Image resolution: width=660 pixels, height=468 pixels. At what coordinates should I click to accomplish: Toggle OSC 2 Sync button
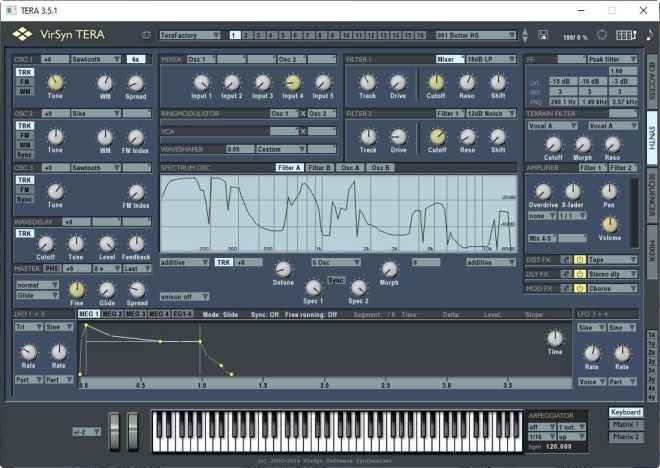(x=24, y=154)
